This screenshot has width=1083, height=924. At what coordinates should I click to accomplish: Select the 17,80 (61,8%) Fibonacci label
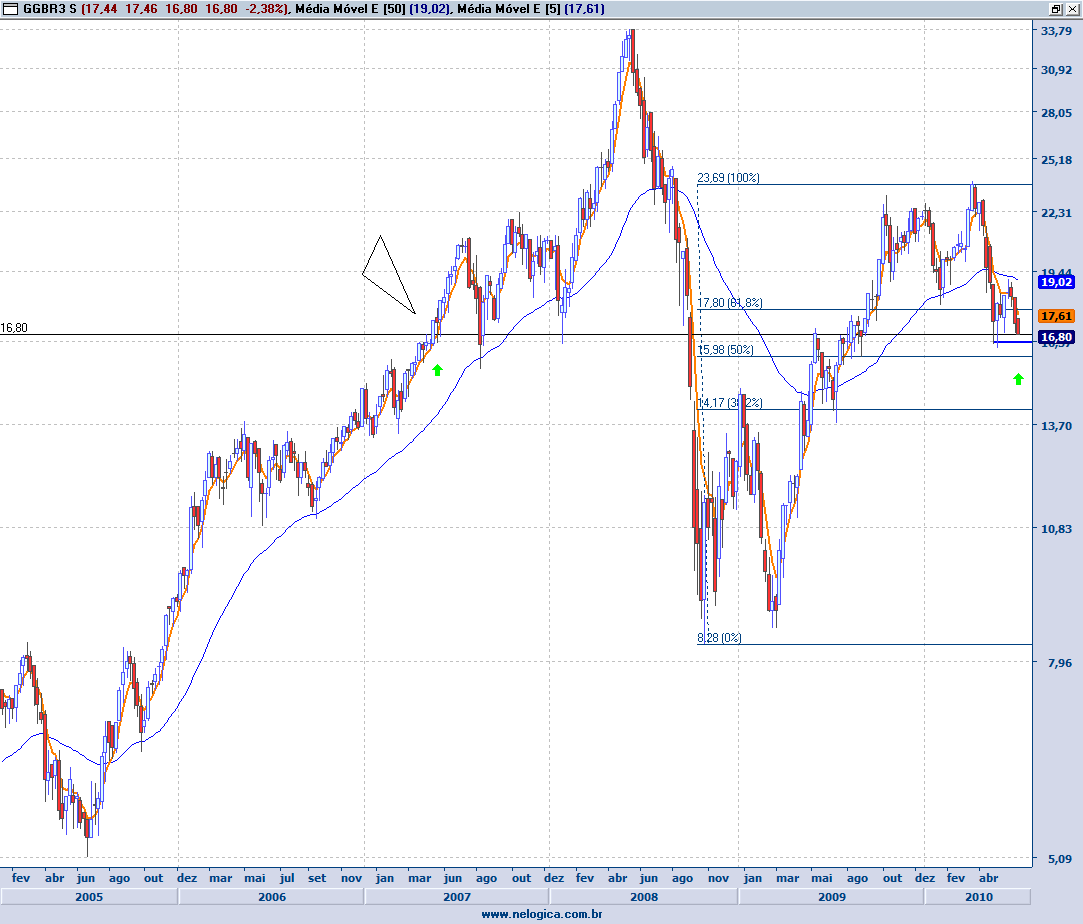point(729,302)
